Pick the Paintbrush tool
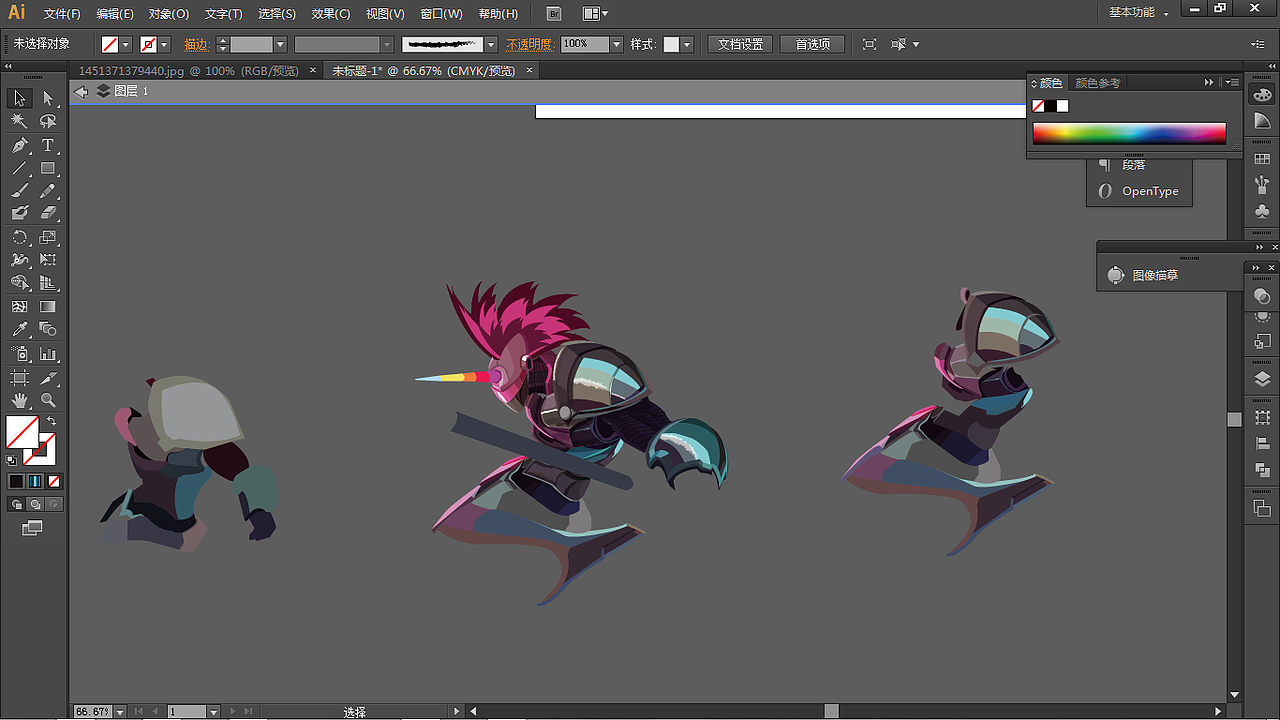 coord(19,191)
